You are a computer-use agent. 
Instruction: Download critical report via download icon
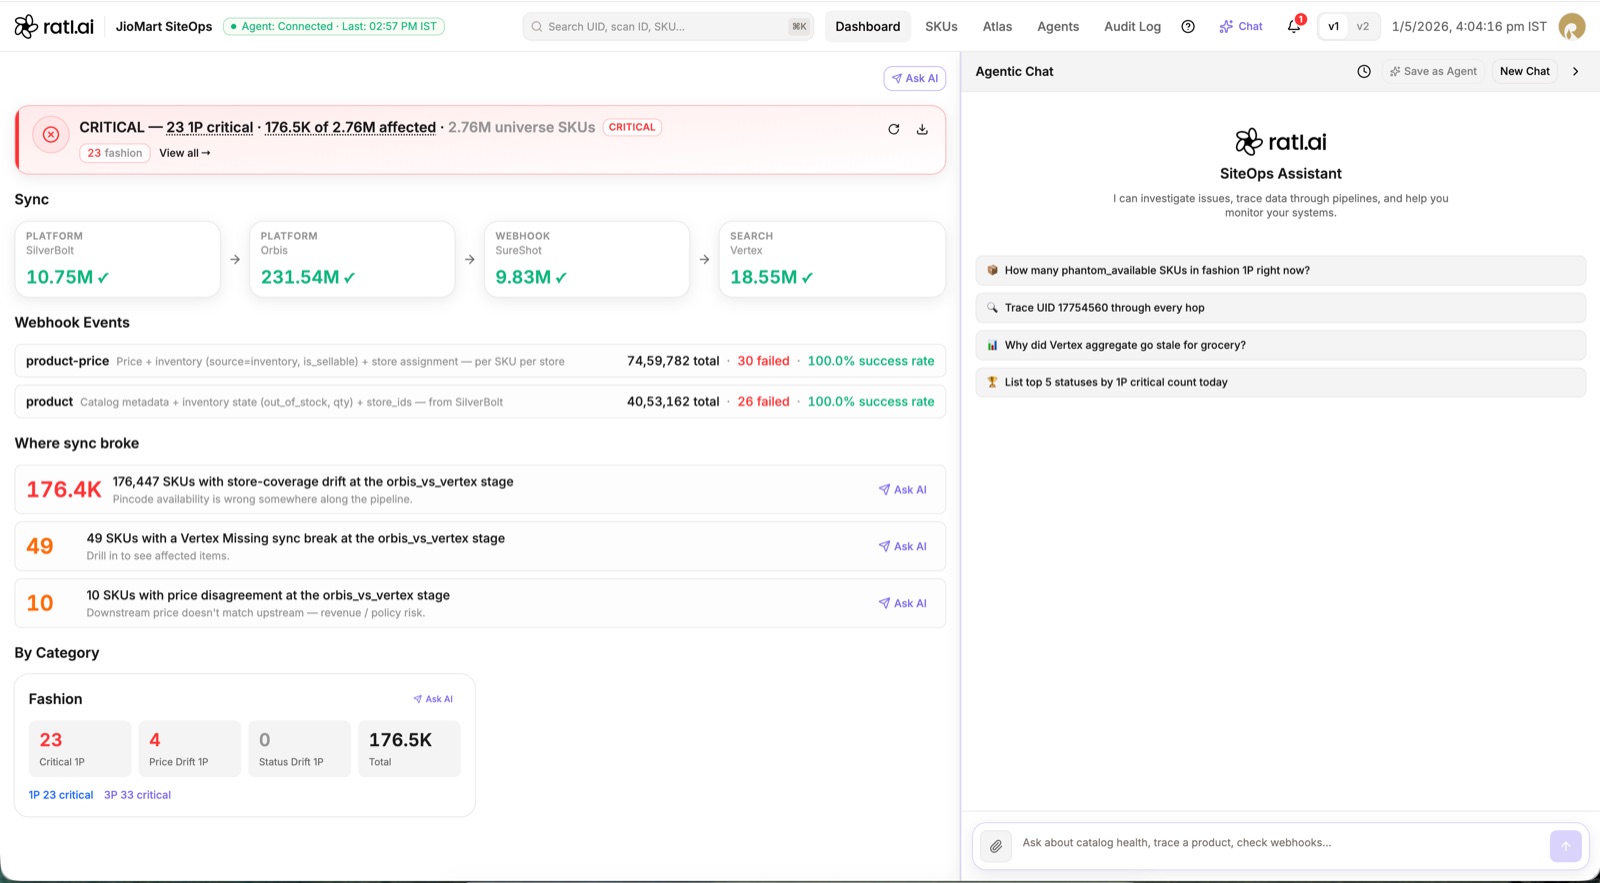pos(922,129)
